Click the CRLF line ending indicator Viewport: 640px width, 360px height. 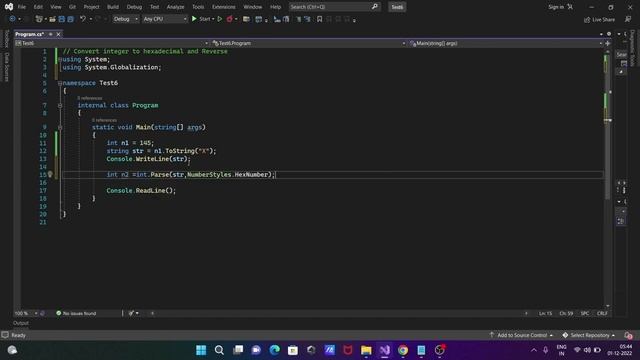coord(602,313)
